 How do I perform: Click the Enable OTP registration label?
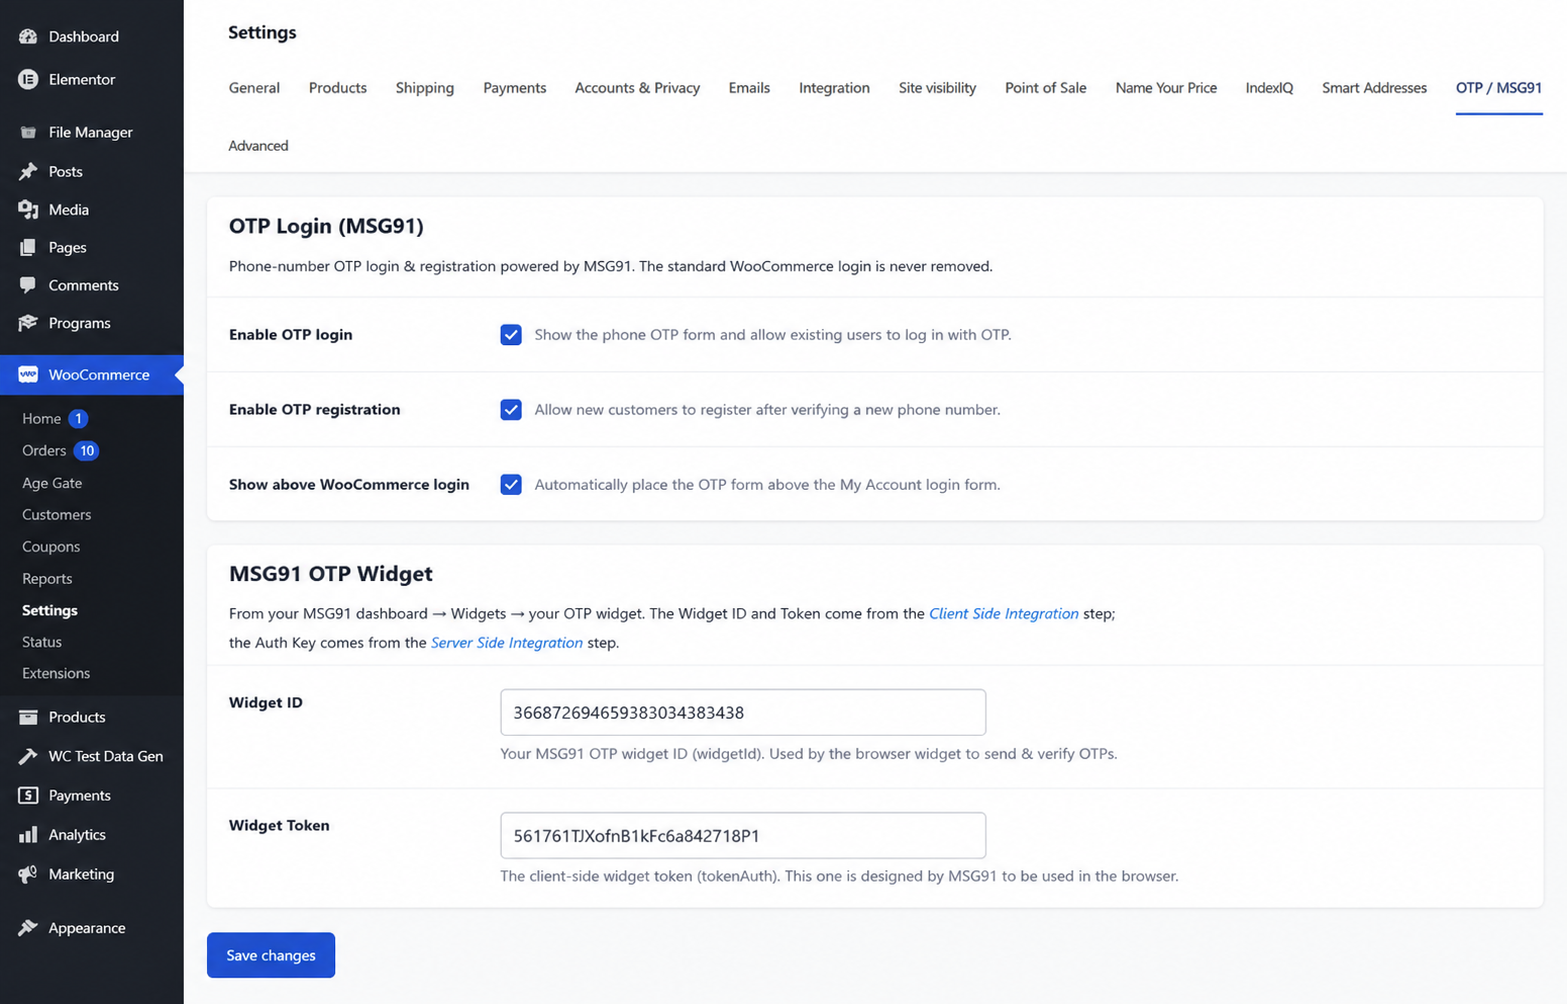(x=314, y=410)
